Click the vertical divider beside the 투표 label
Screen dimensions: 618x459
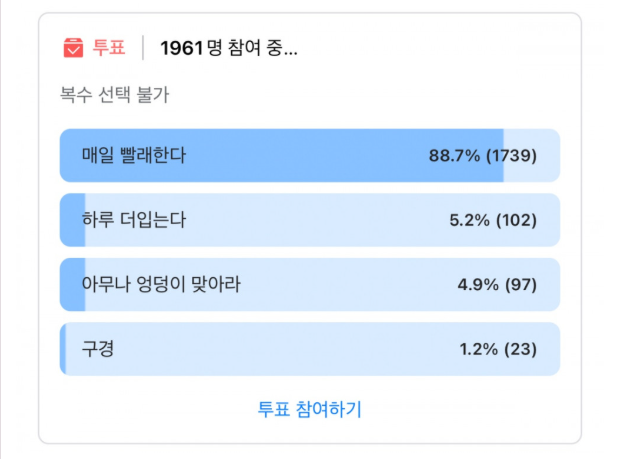point(143,48)
